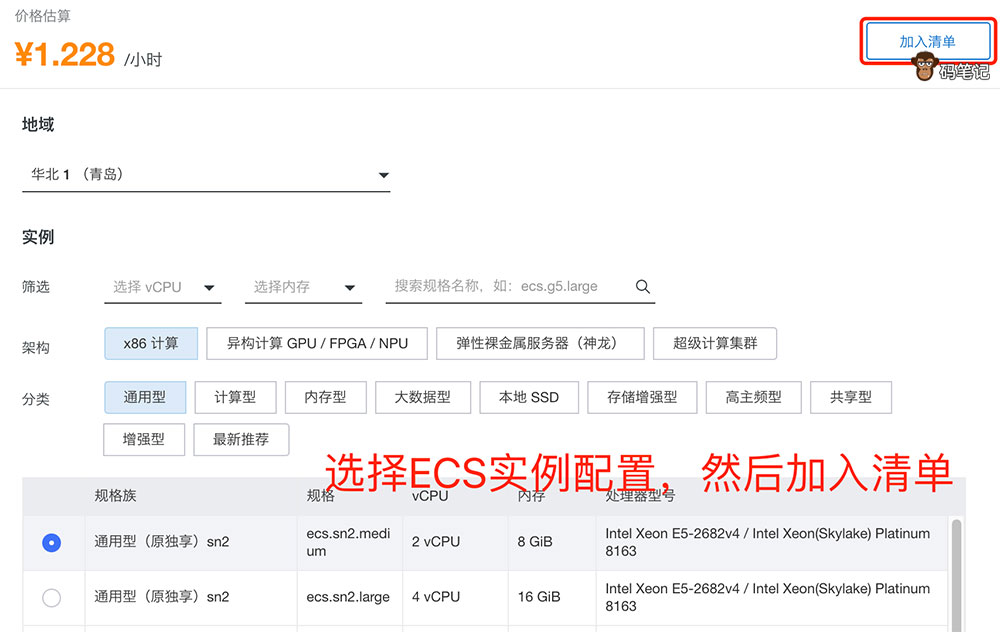Focus the 搜索规格名称 search field
Viewport: 1000px width, 632px height.
[510, 287]
